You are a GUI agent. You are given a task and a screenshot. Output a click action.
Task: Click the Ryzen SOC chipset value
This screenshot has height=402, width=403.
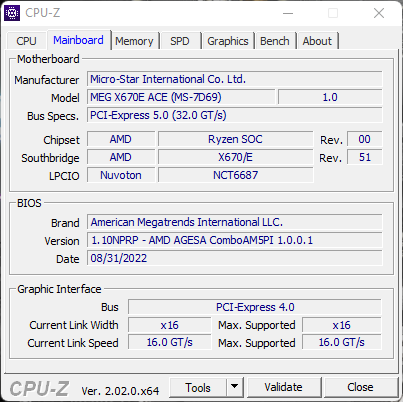(x=236, y=139)
